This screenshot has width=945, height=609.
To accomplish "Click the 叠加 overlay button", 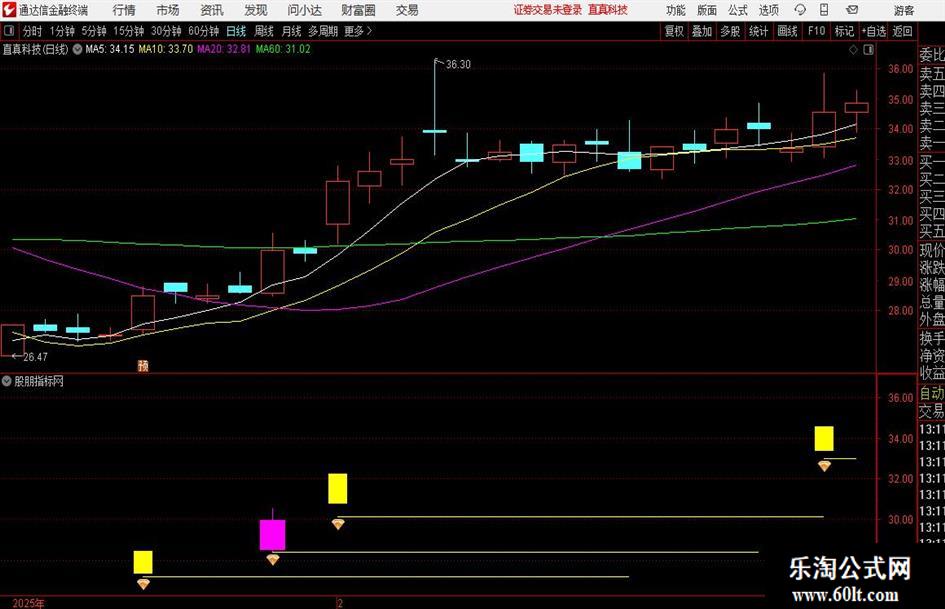I will (x=702, y=31).
